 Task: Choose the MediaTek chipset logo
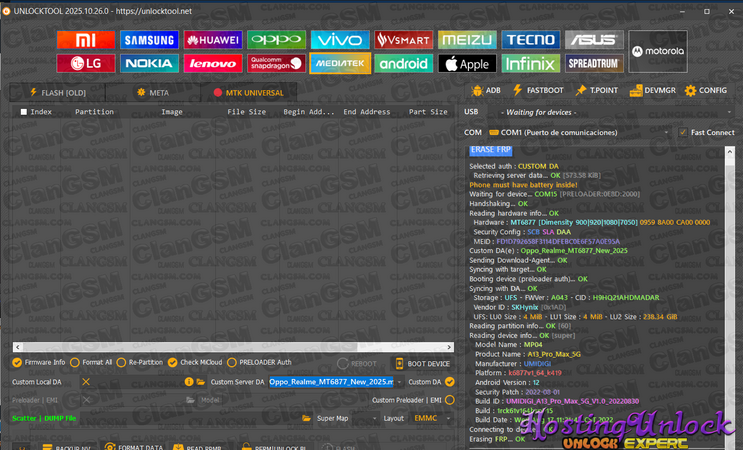click(339, 63)
